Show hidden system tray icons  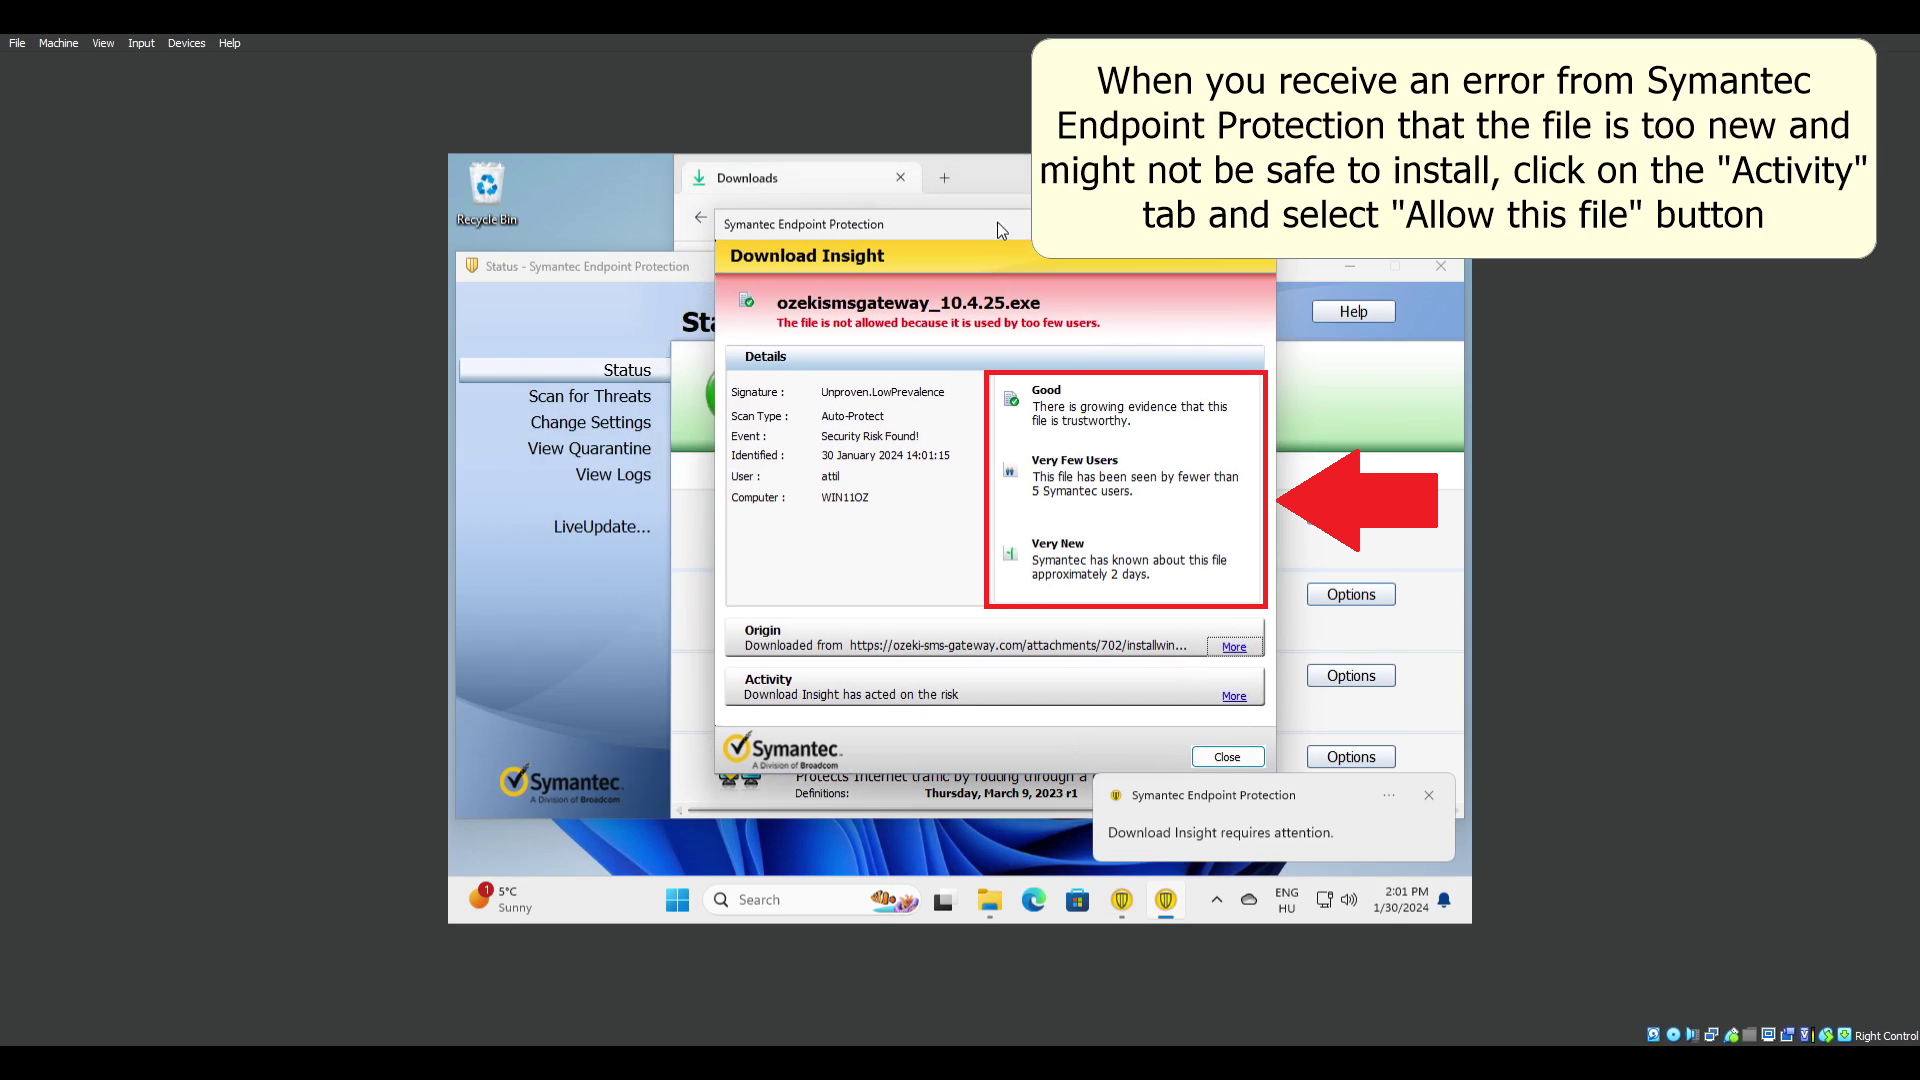pos(1216,900)
